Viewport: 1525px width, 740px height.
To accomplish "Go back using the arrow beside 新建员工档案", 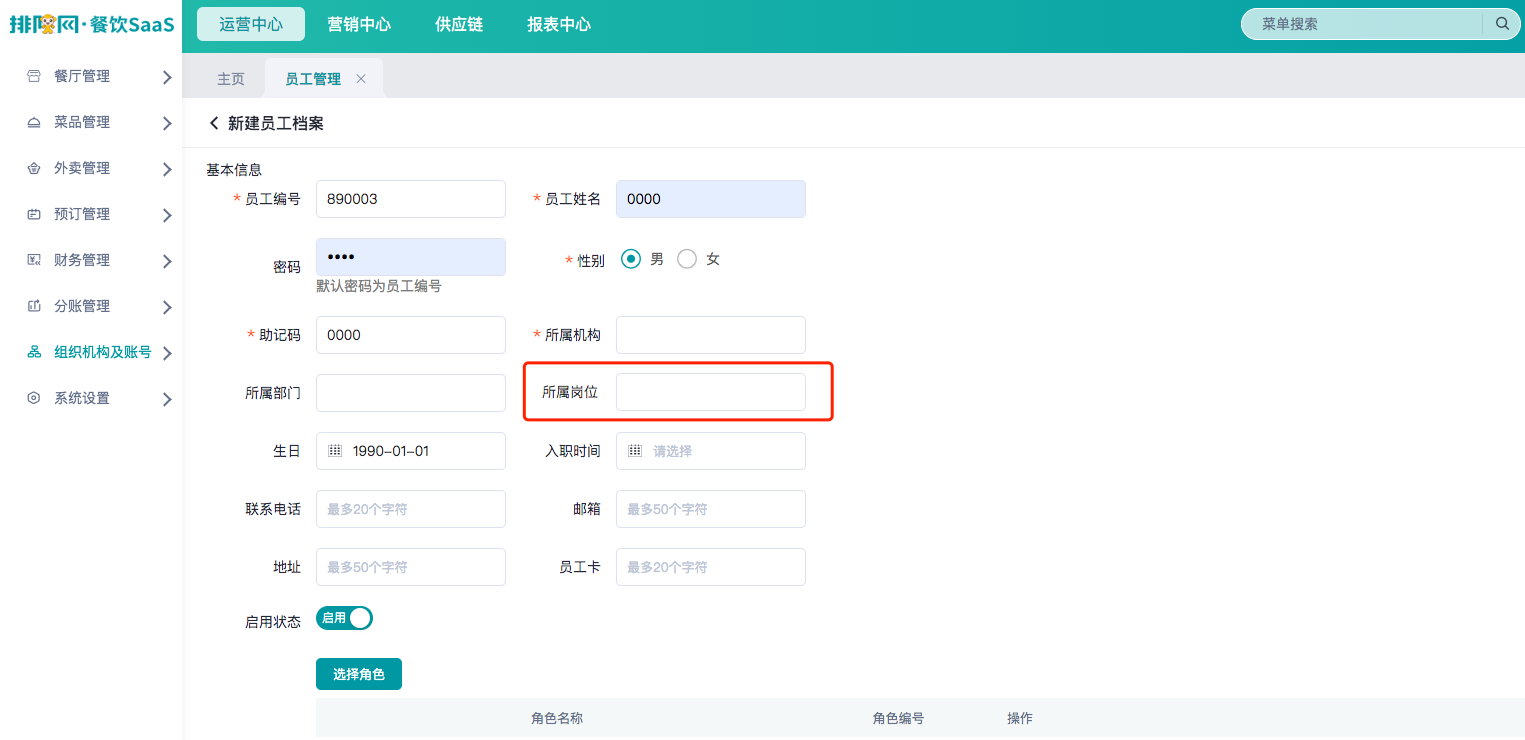I will tap(213, 123).
